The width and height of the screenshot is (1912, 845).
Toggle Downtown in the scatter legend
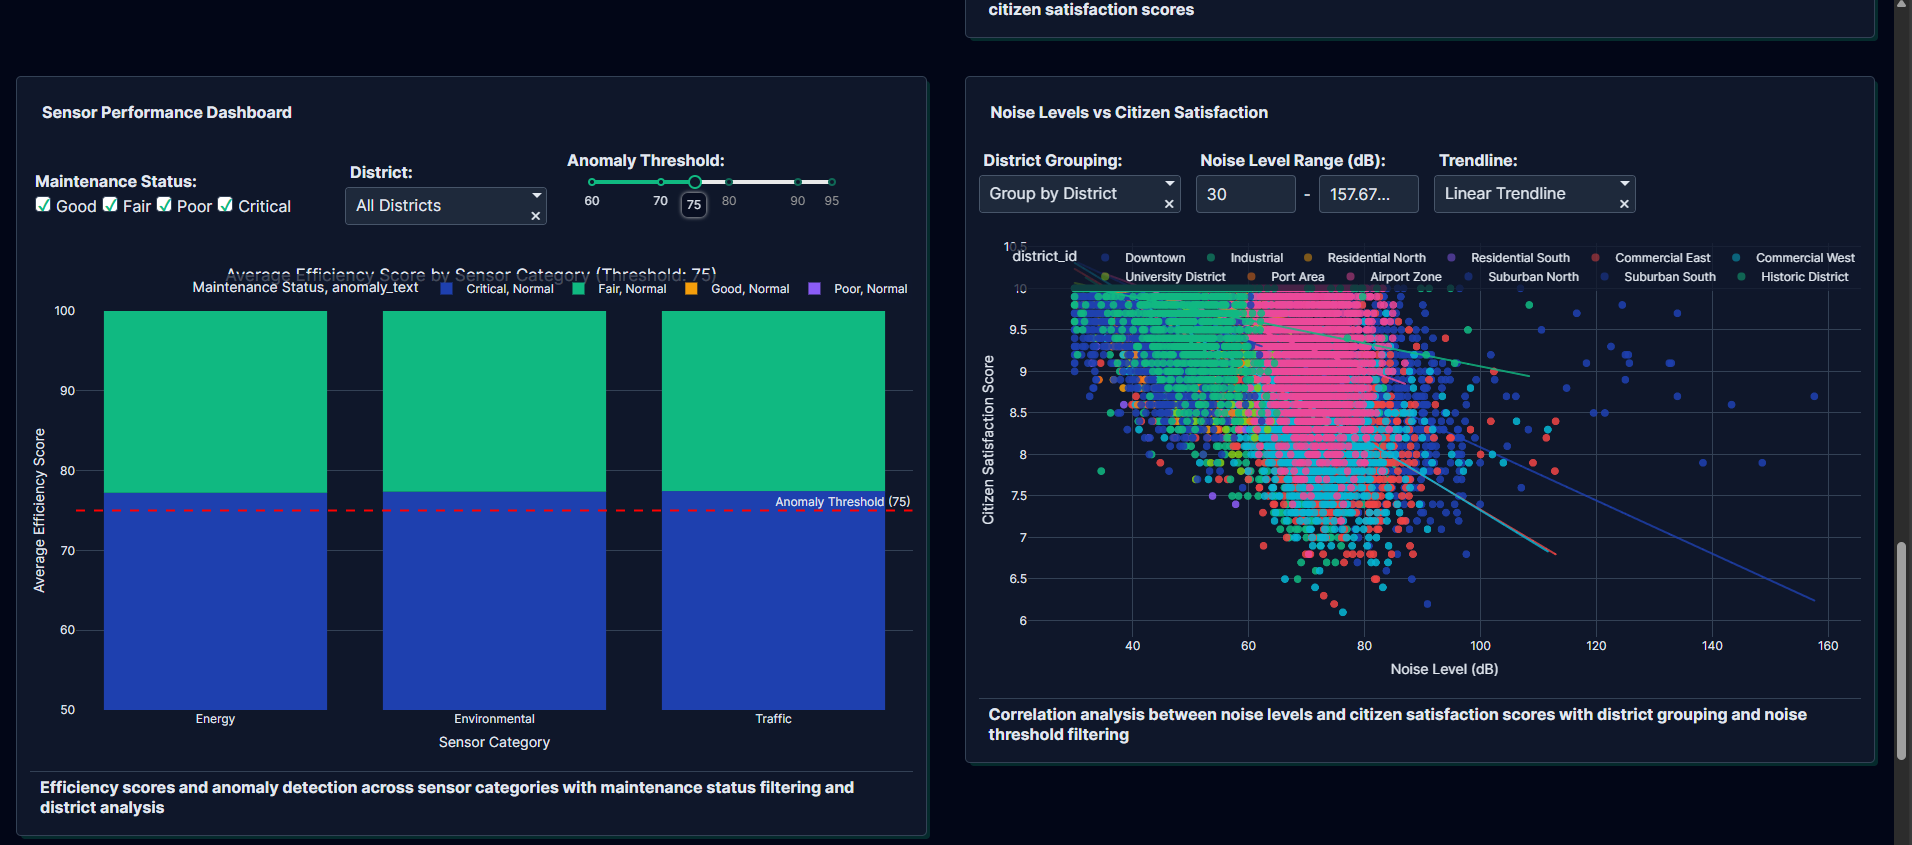point(1142,258)
